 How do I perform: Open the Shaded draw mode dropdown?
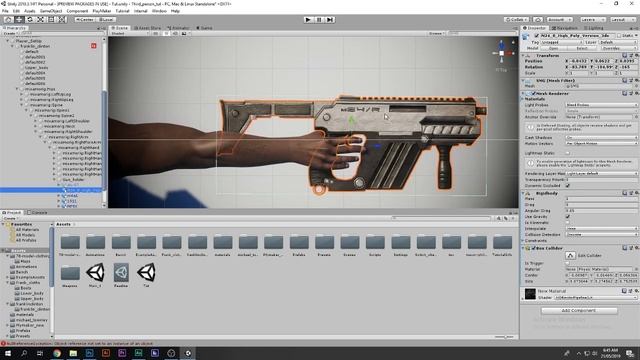(129, 33)
